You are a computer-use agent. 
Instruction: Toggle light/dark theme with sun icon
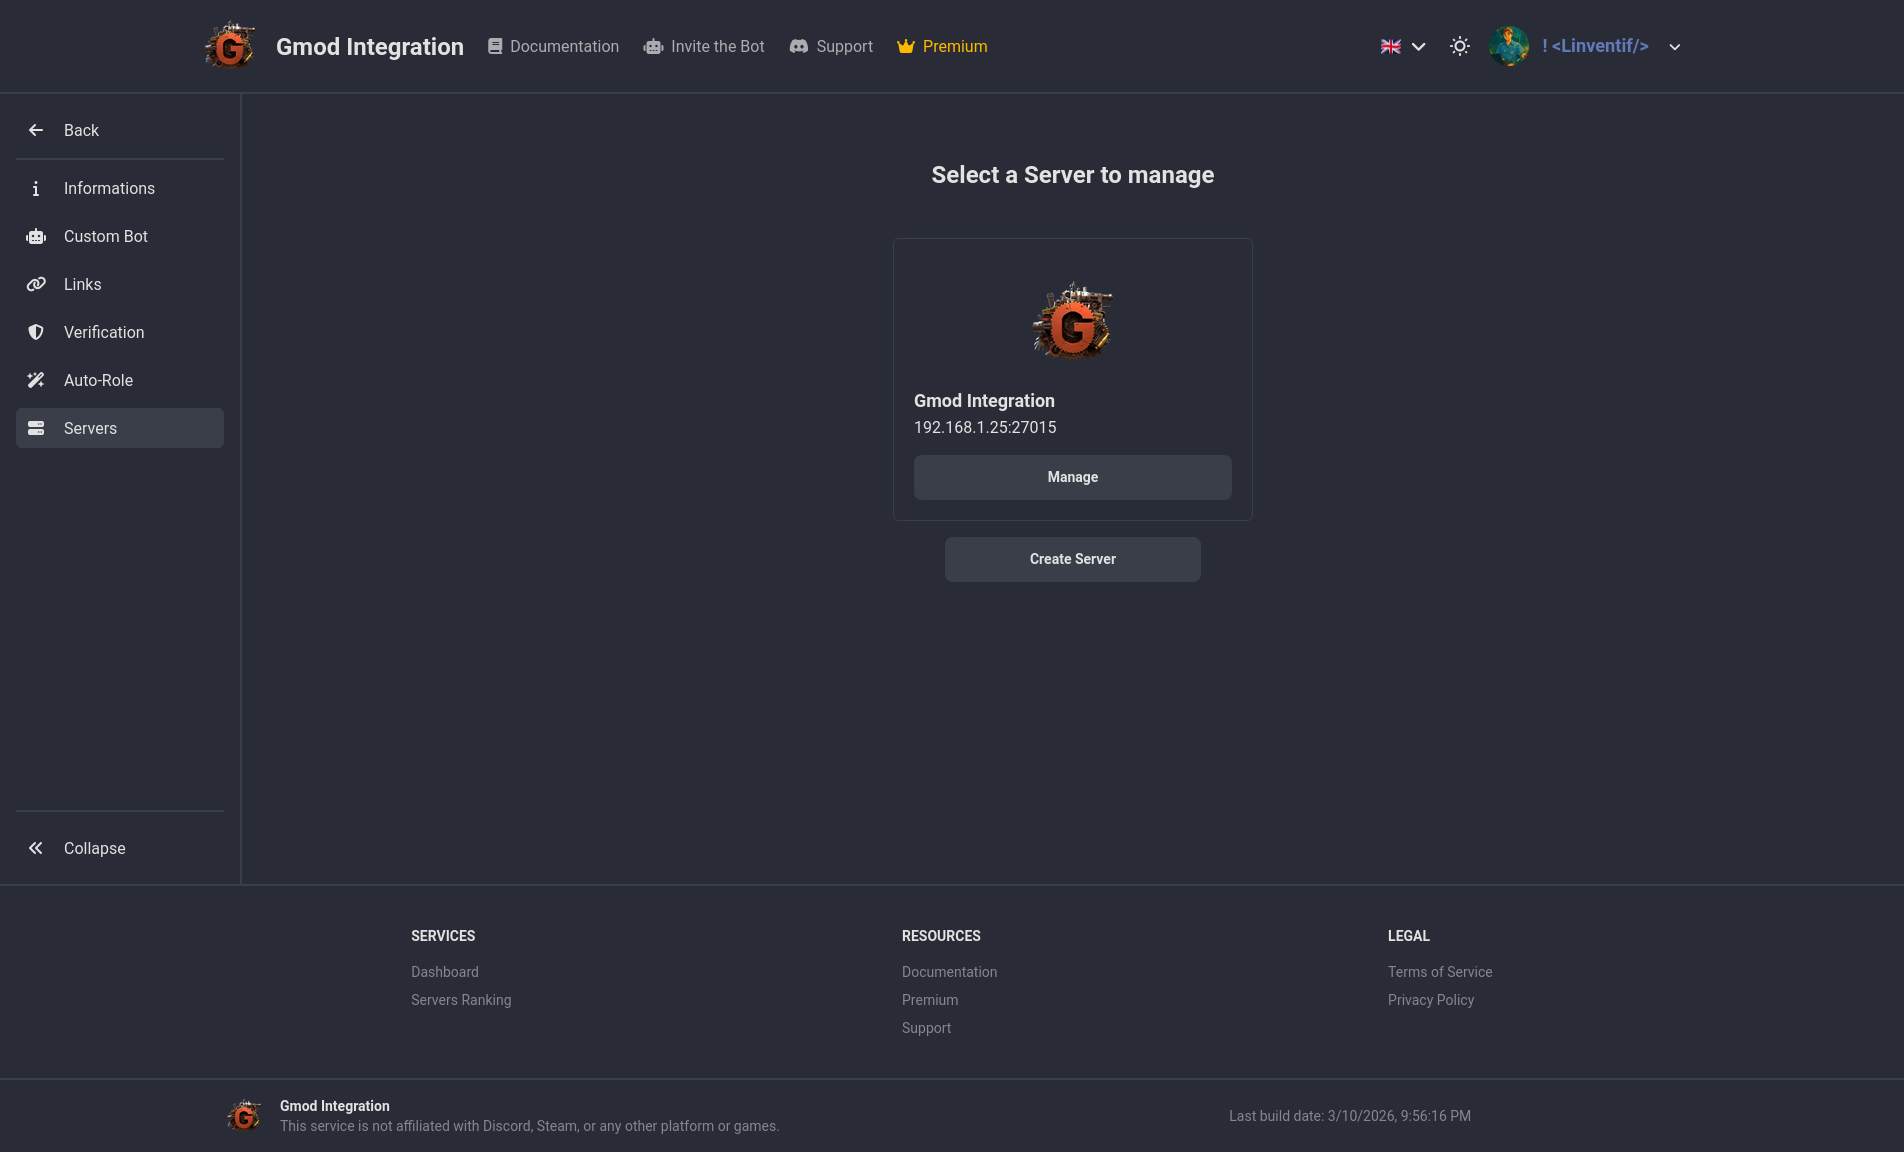click(x=1460, y=46)
